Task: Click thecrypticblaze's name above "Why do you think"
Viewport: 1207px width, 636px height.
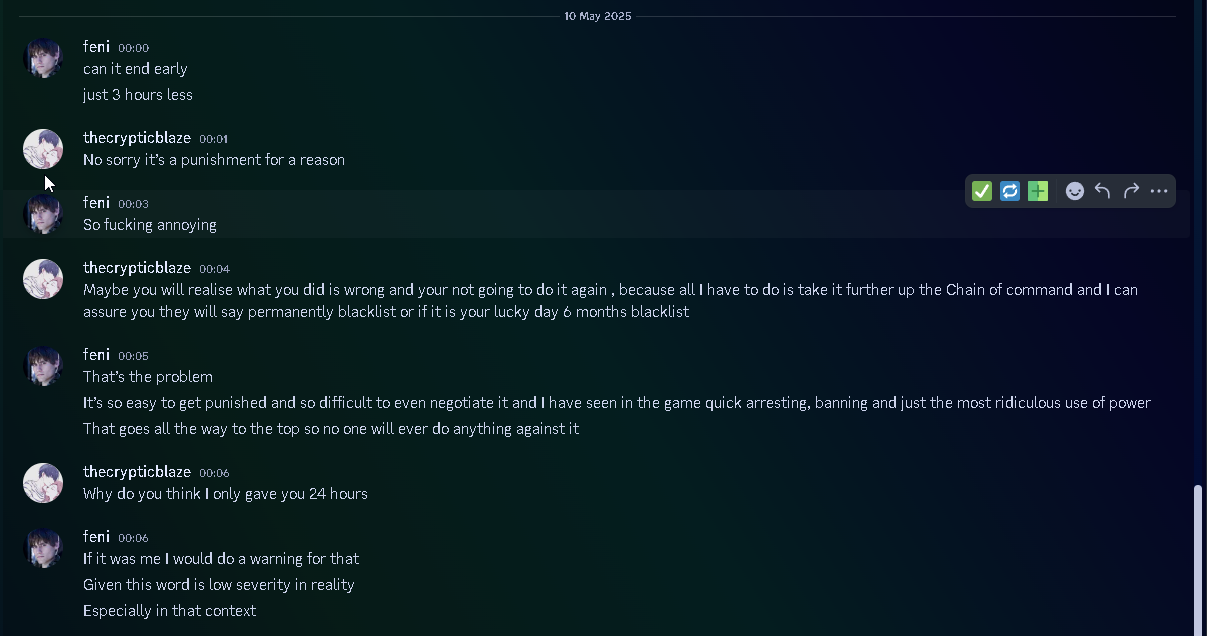Action: (137, 472)
